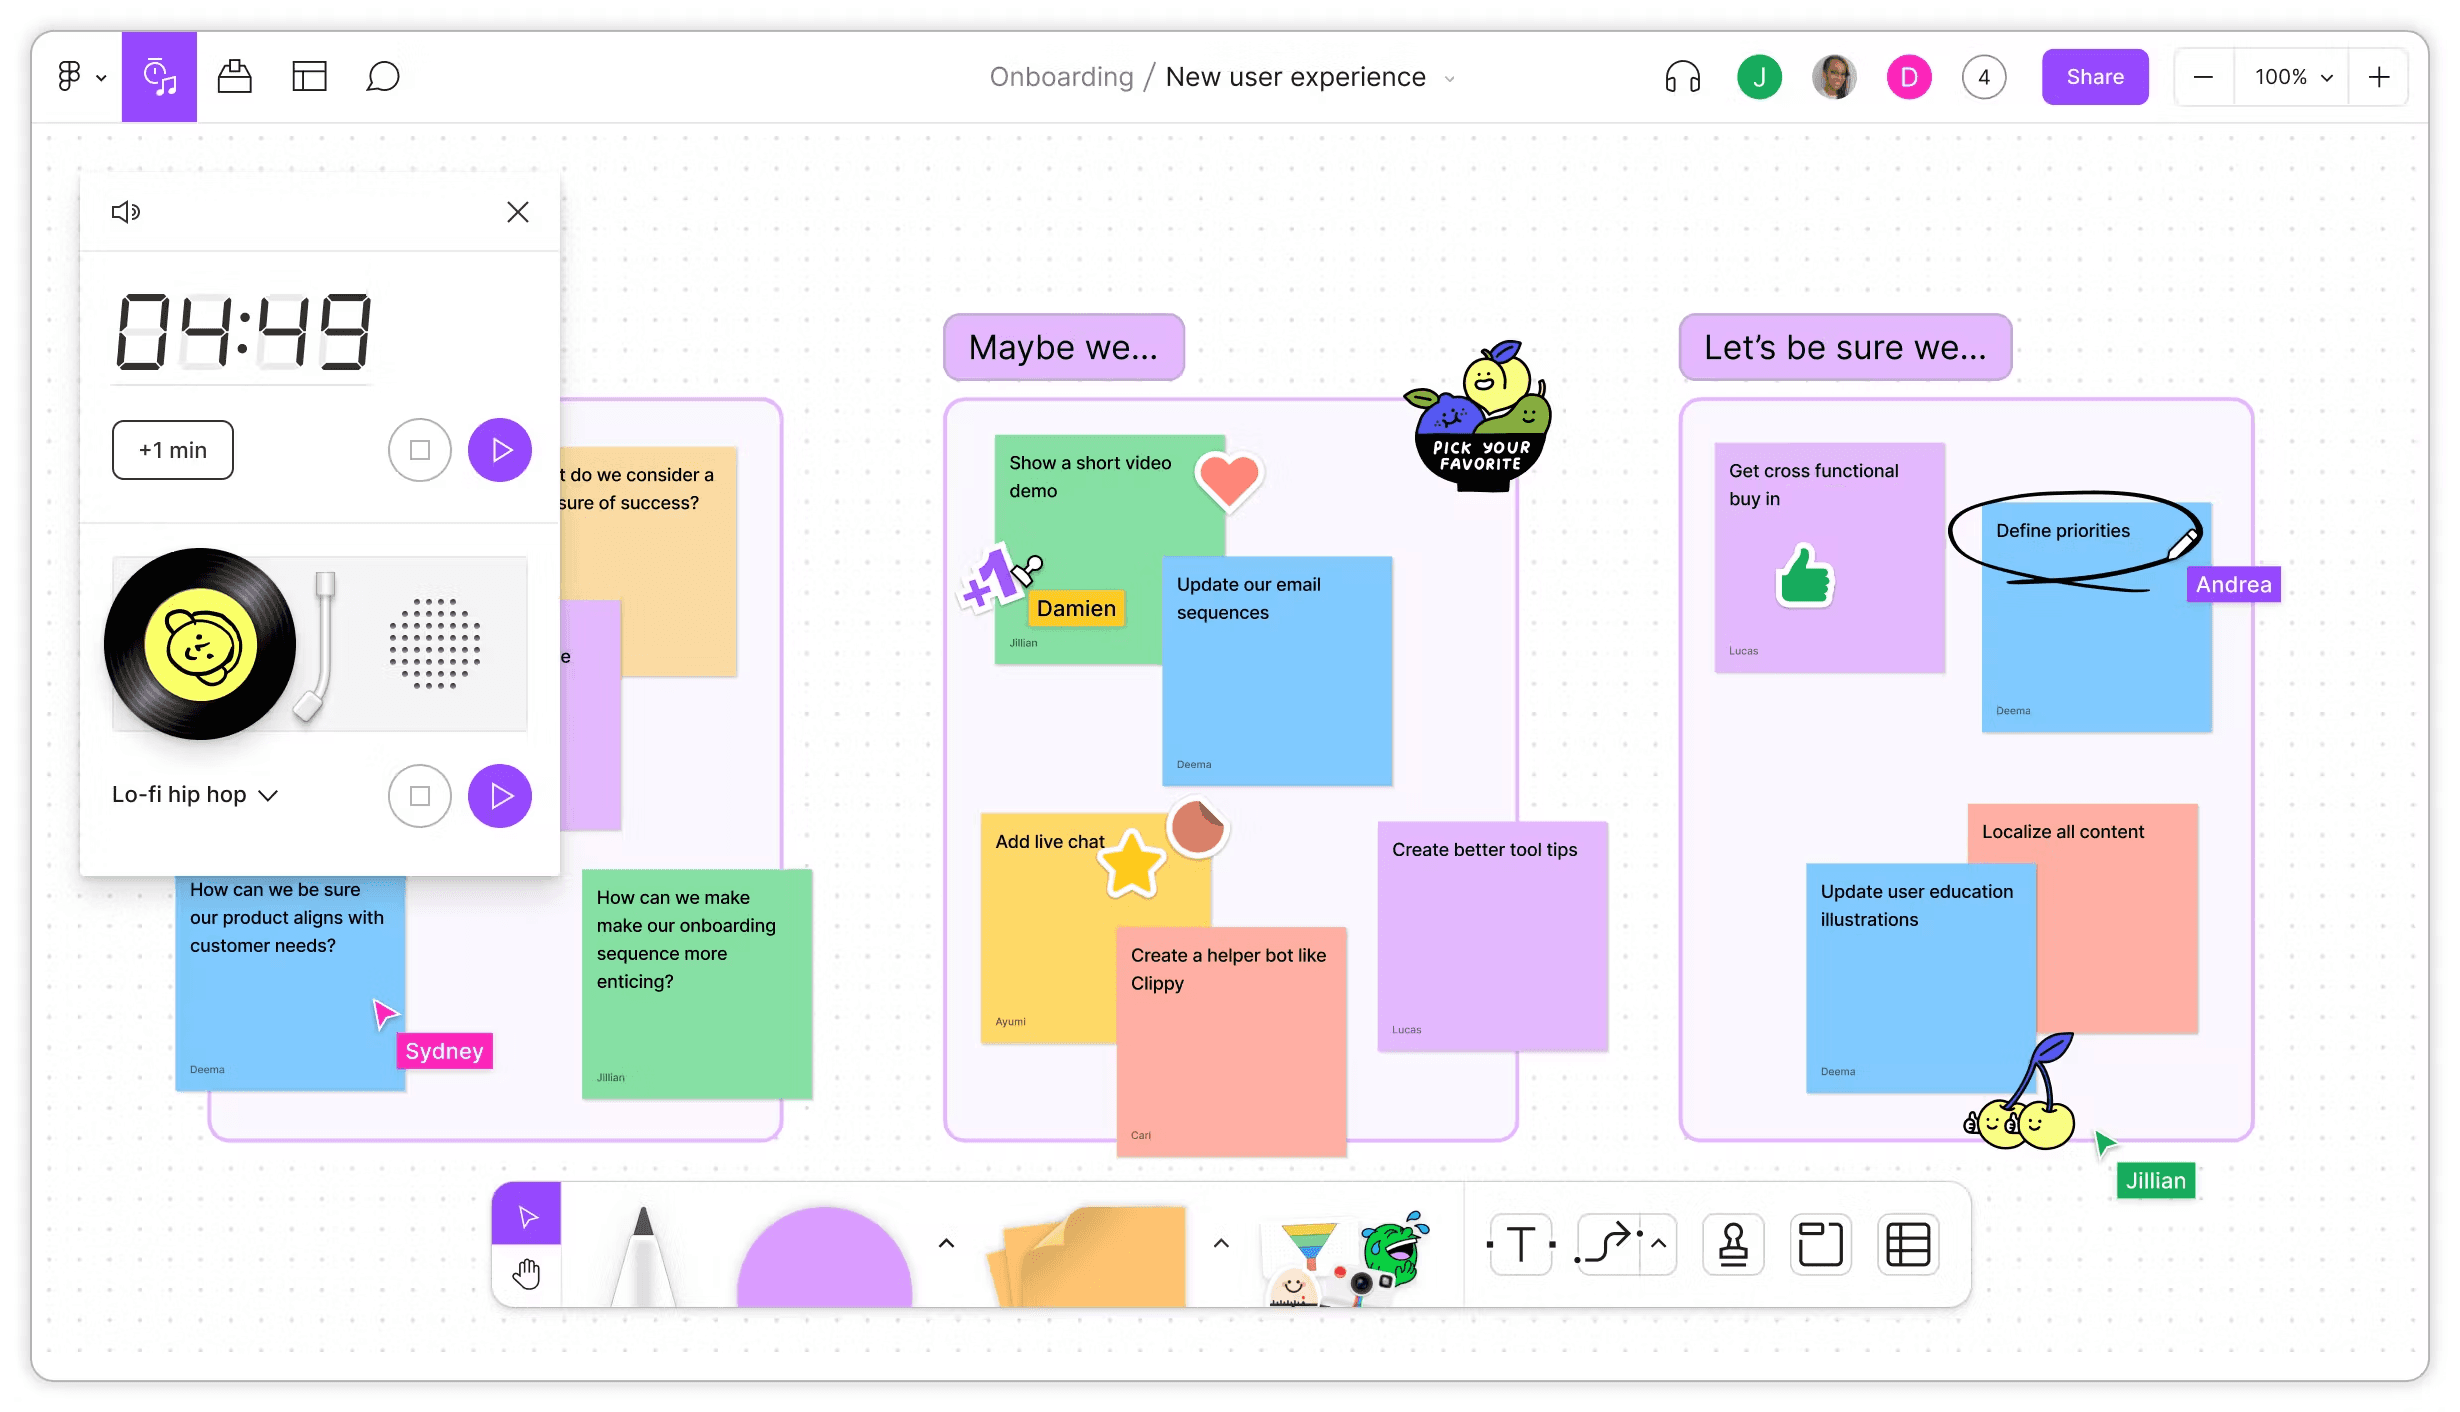
Task: Play the Lo-fi hip hop music
Action: [x=500, y=796]
